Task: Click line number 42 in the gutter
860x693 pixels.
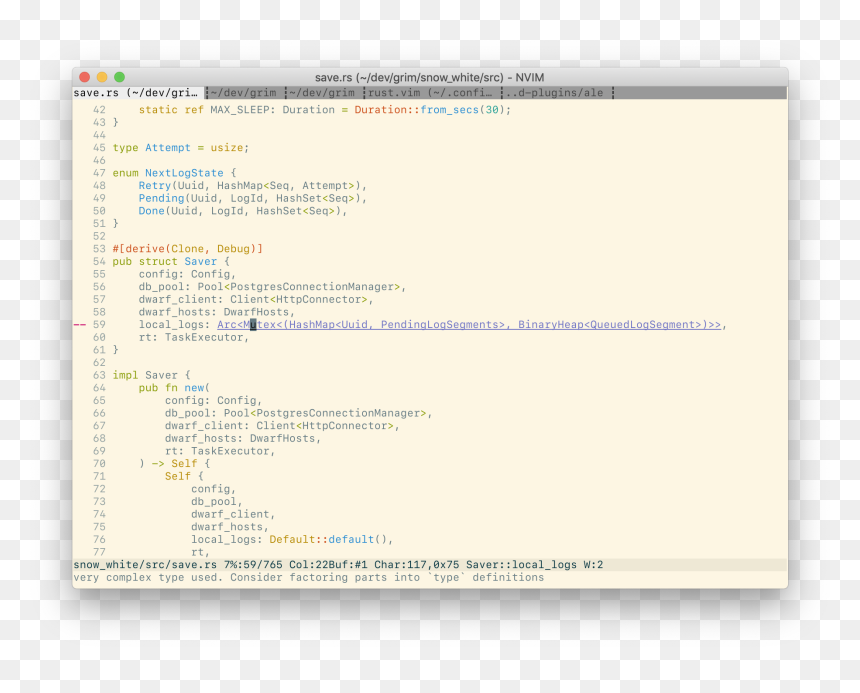Action: 99,110
